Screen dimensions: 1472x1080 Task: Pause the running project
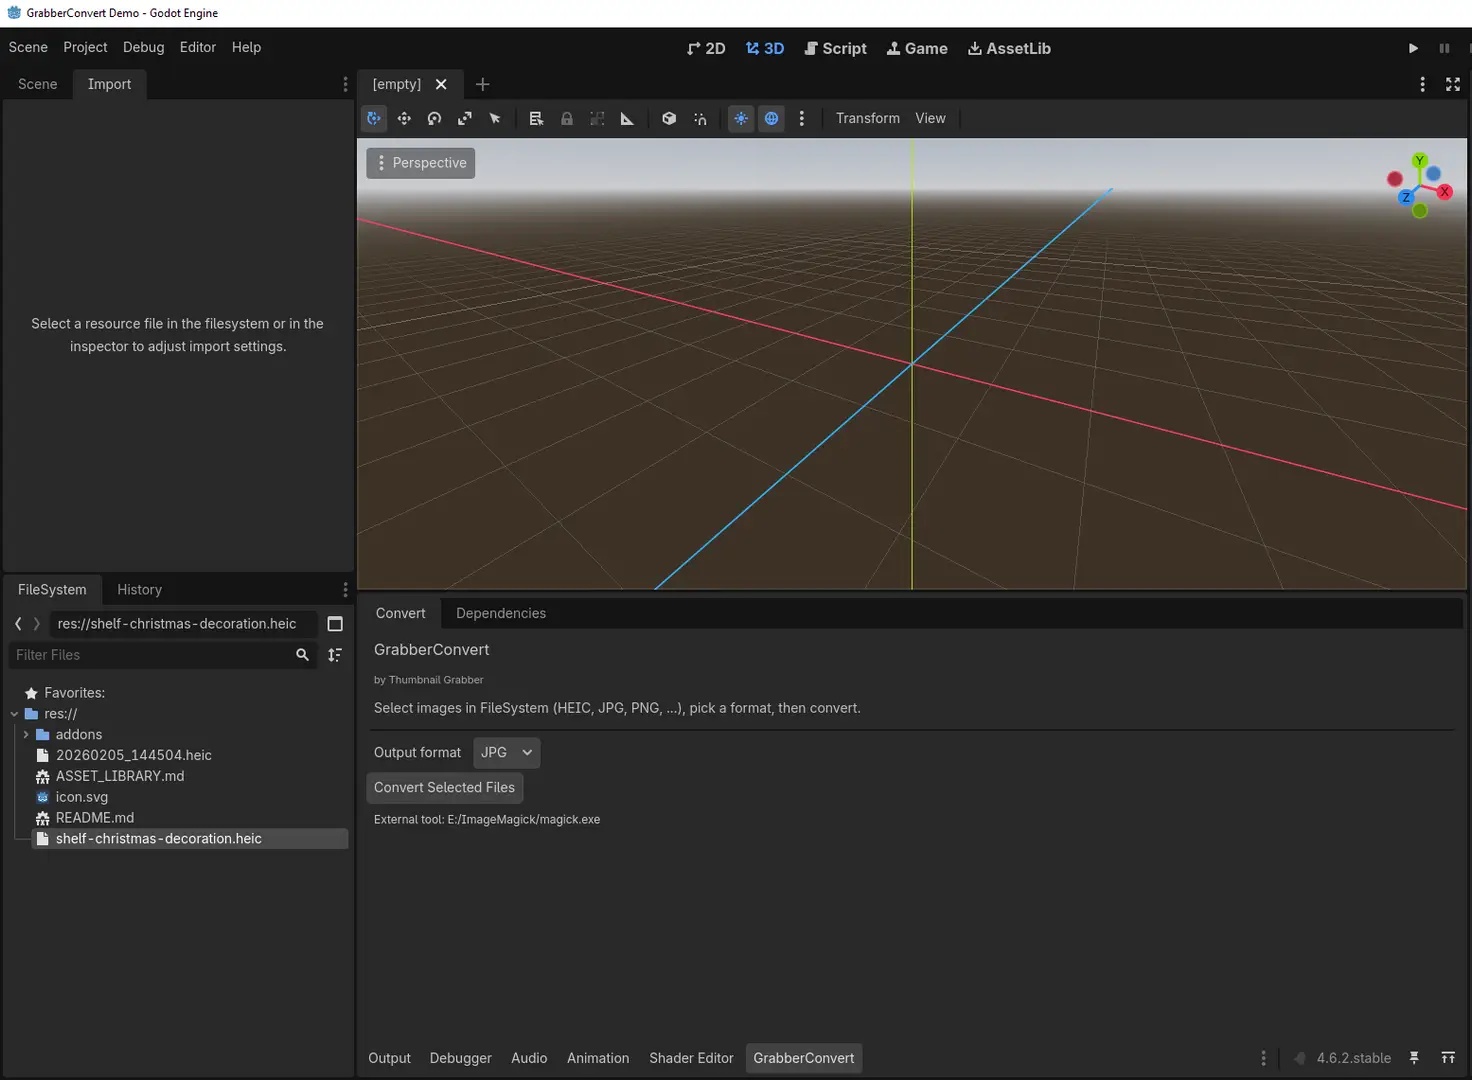[x=1444, y=48]
